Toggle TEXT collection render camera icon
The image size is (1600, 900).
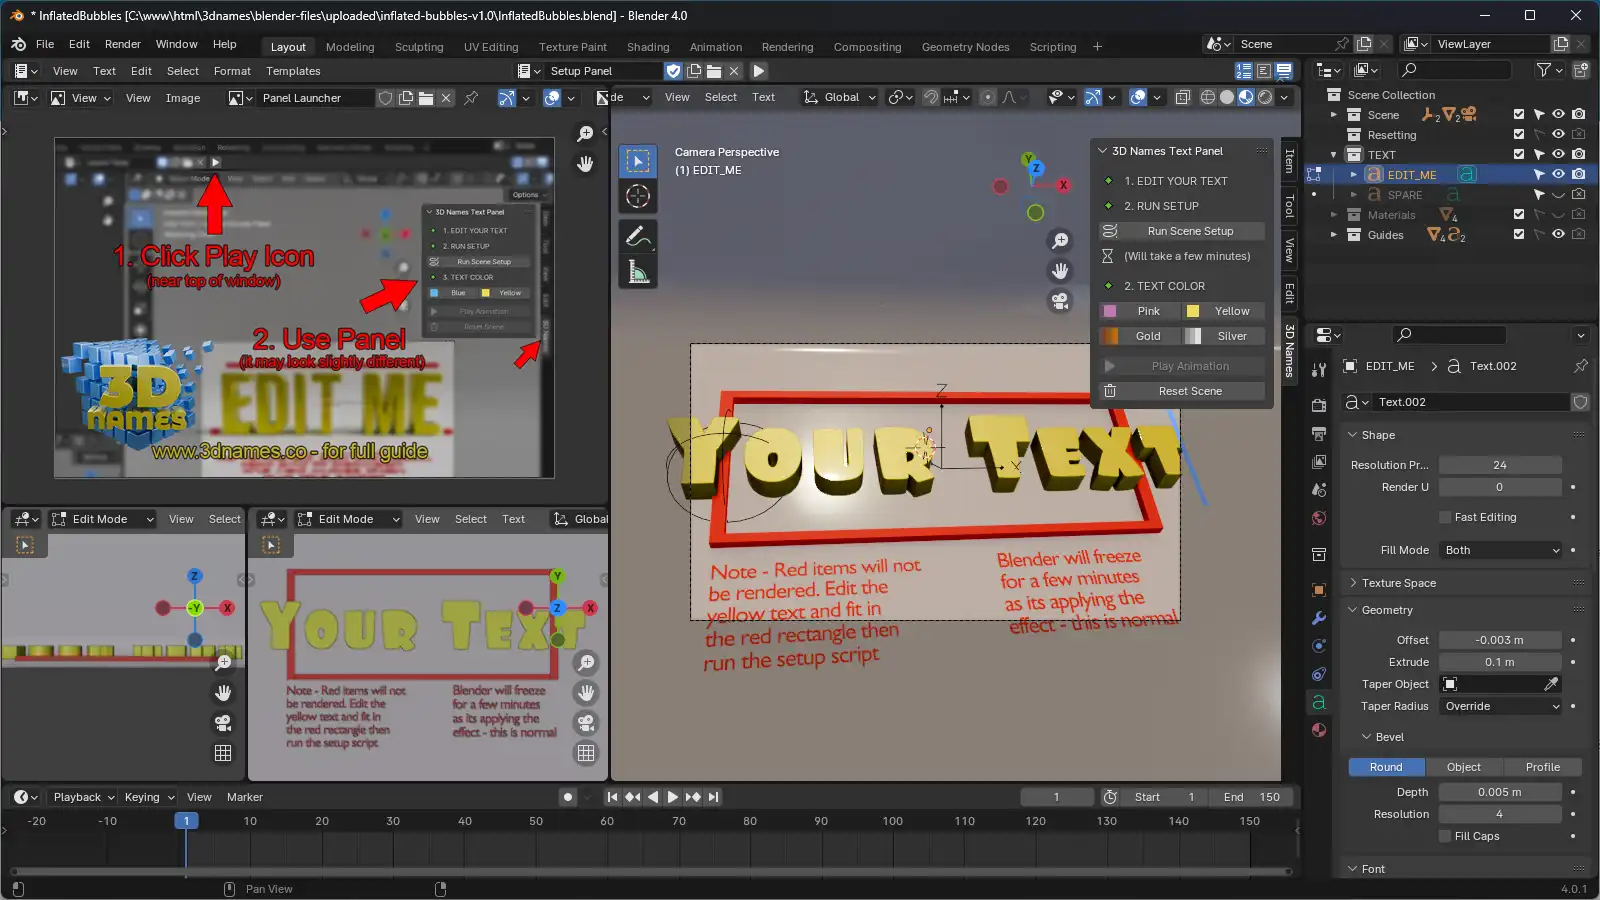[1578, 154]
